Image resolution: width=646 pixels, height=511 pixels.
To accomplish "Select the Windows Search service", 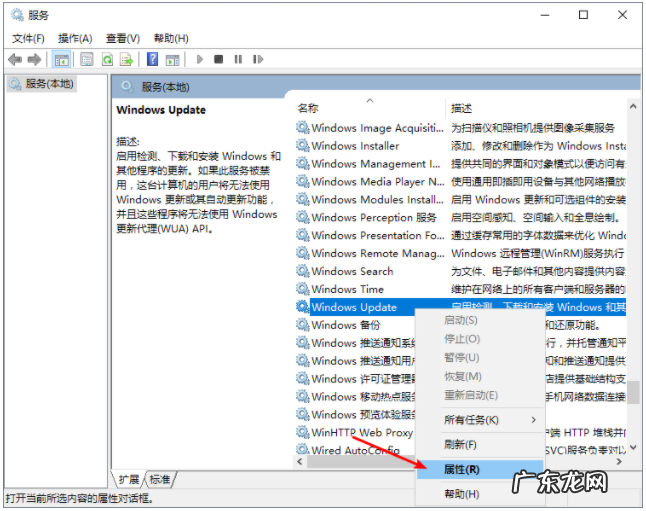I will (353, 271).
